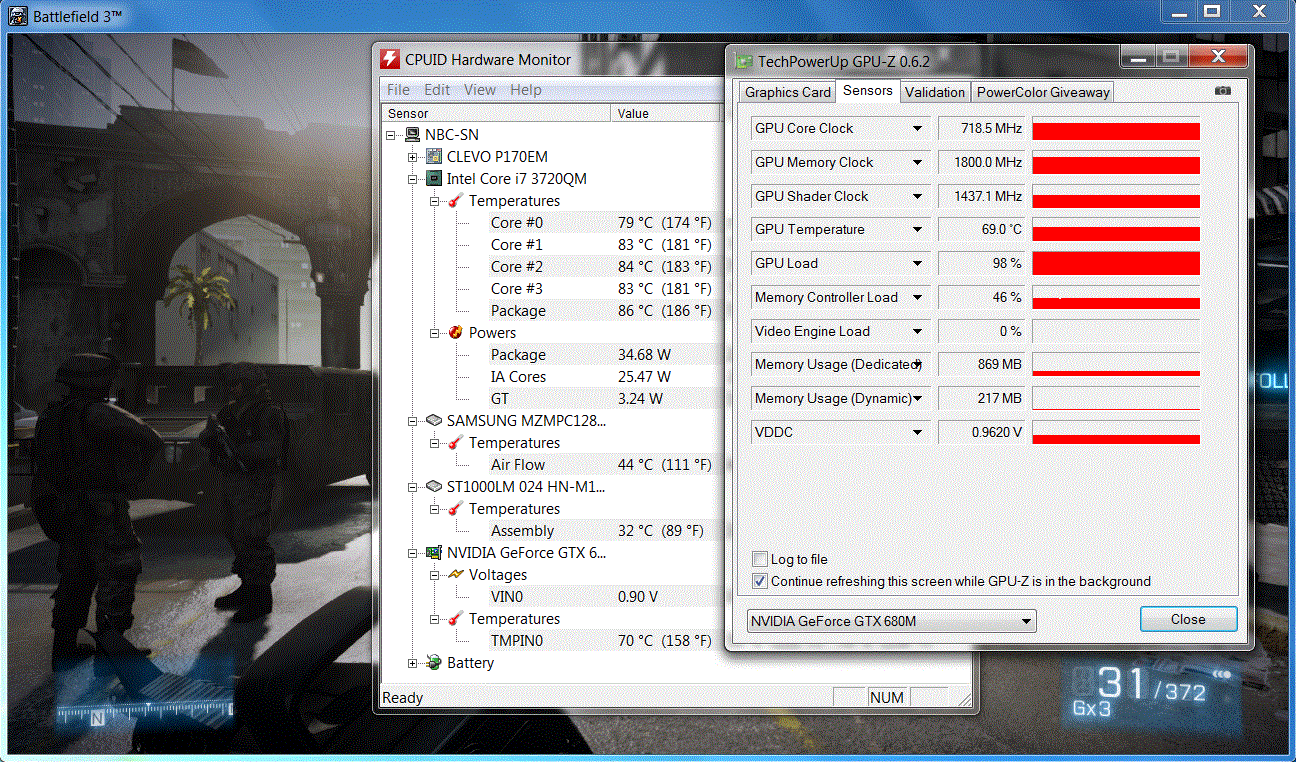Collapse the SAMSUNG MZMPC128 node
The width and height of the screenshot is (1296, 762).
click(413, 421)
